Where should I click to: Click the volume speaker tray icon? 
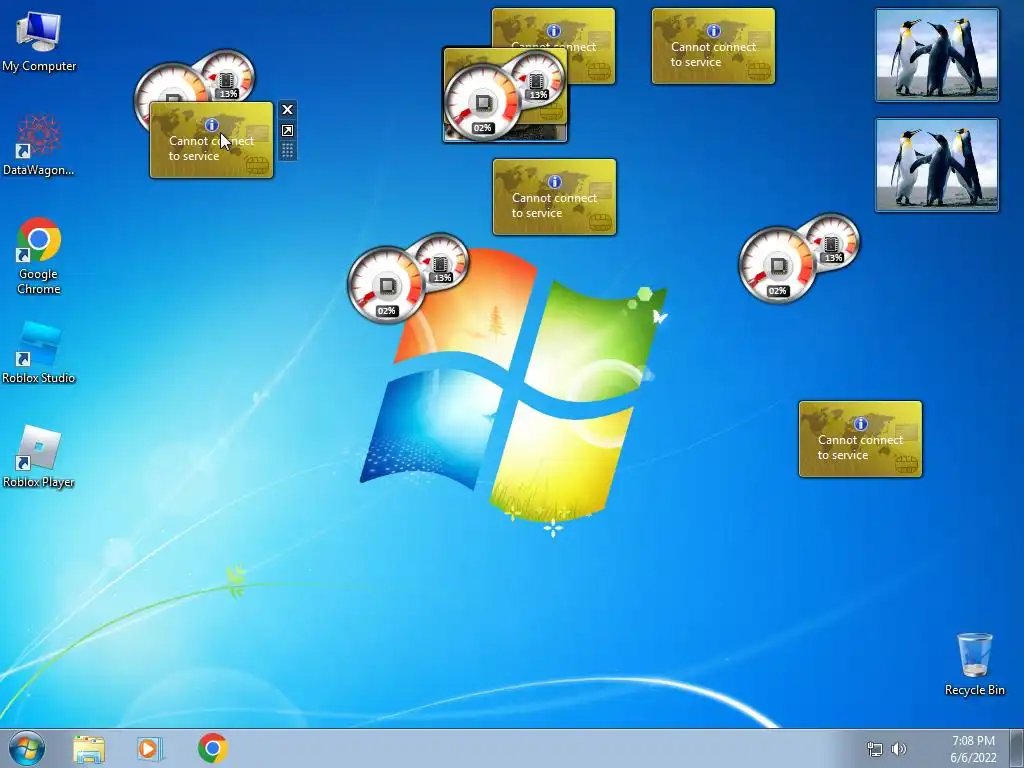899,749
